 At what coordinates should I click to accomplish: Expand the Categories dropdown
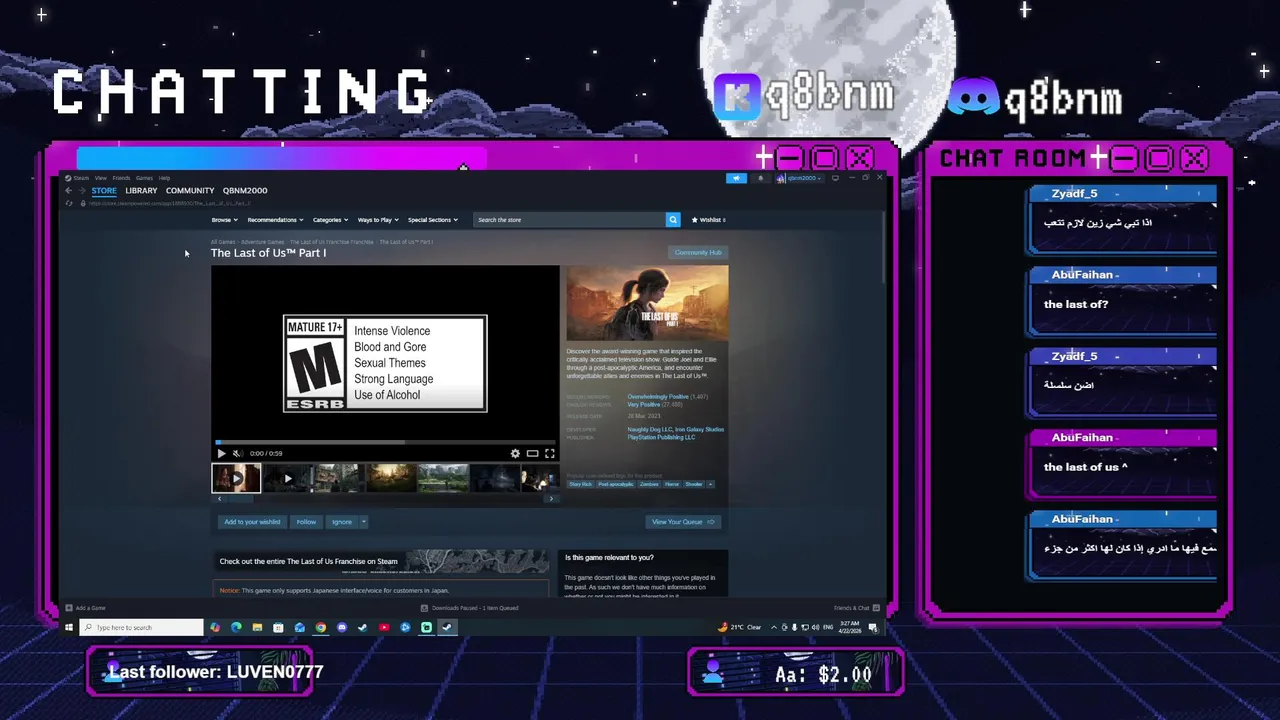330,219
